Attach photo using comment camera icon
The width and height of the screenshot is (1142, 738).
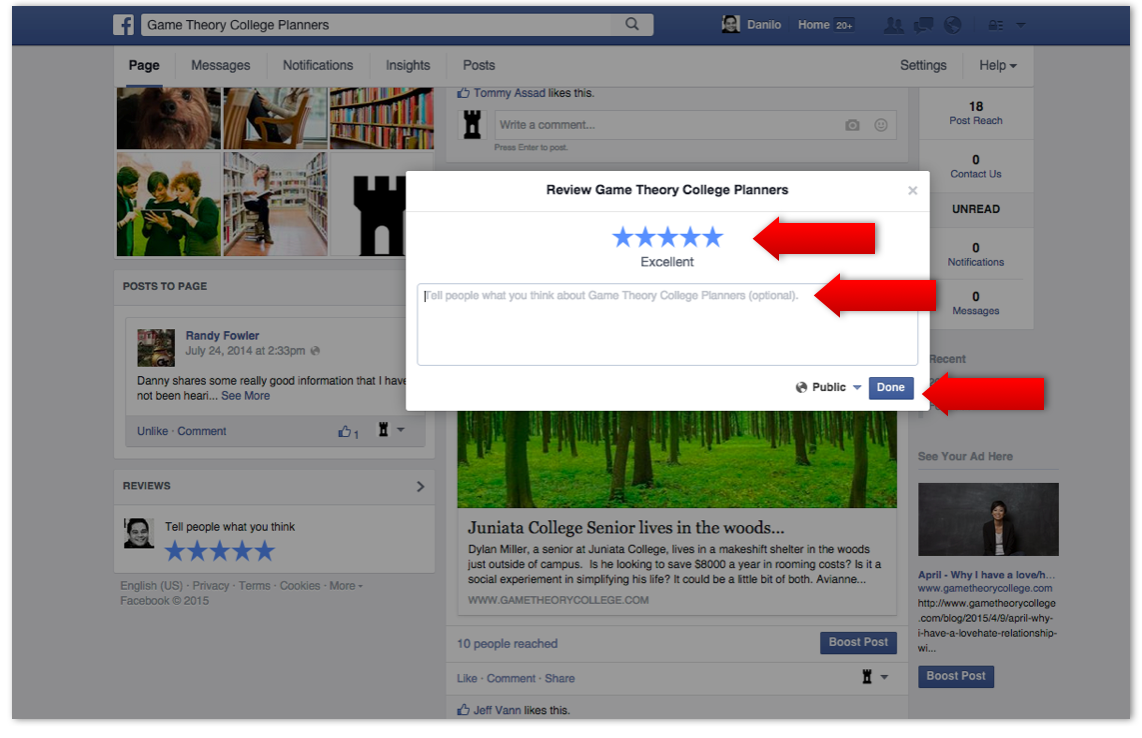coord(852,125)
